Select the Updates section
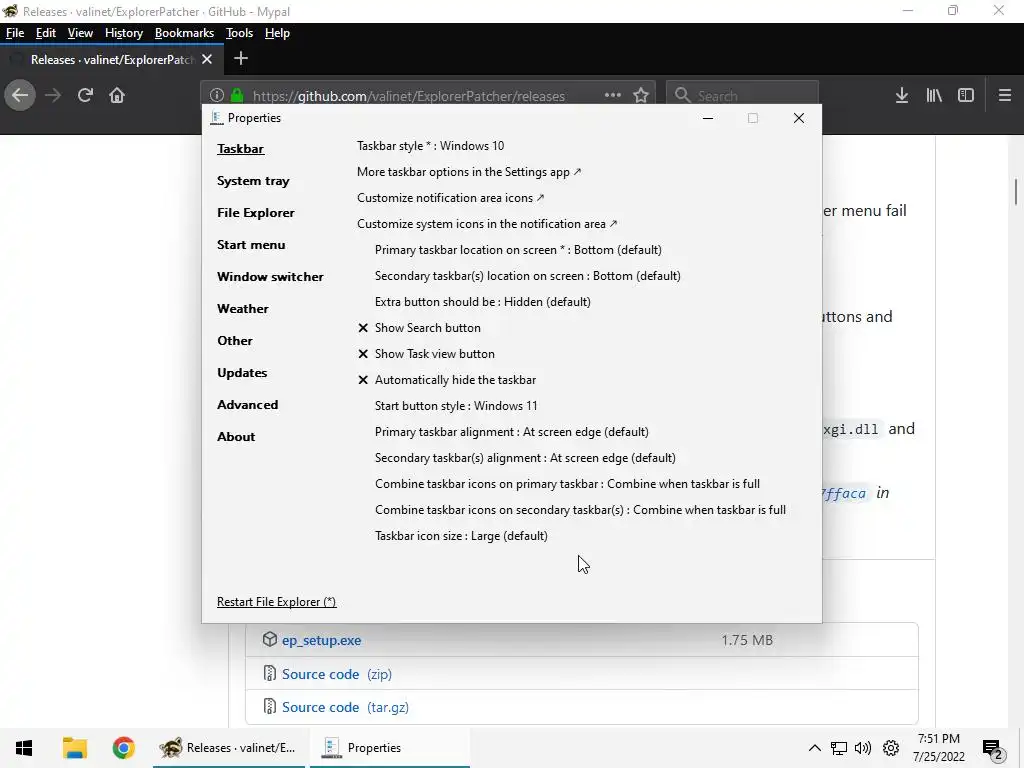 [x=242, y=373]
